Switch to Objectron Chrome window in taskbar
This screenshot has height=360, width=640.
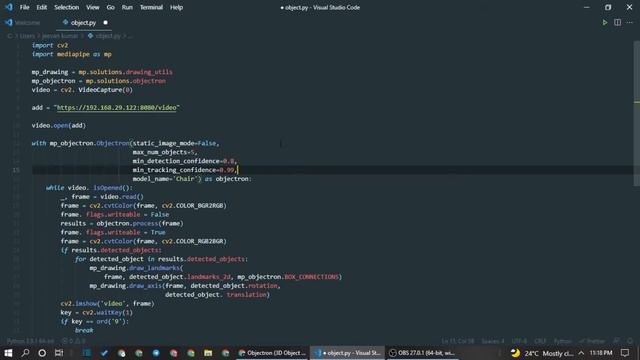coord(272,353)
